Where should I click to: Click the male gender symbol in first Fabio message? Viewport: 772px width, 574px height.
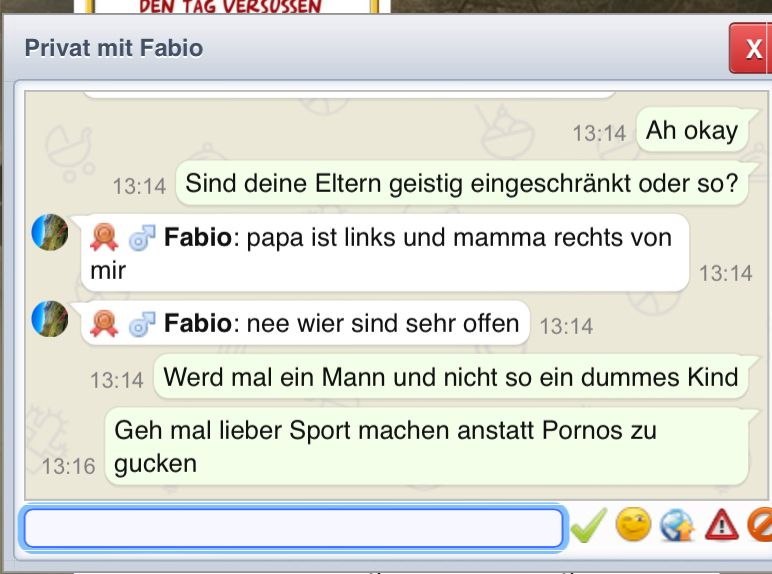[x=142, y=238]
